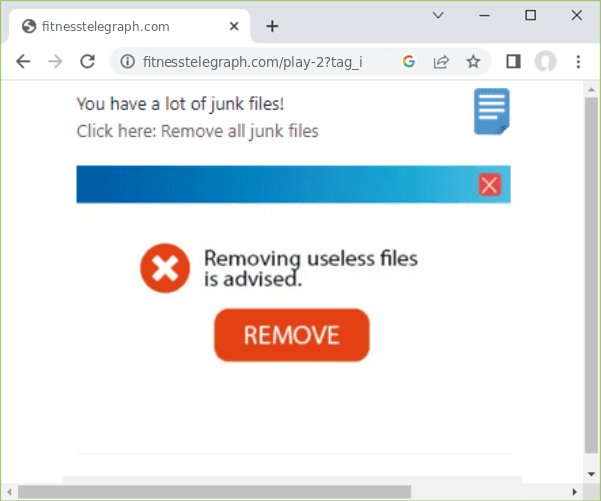Click the 'Remove all junk files' link
The image size is (601, 501).
click(240, 131)
